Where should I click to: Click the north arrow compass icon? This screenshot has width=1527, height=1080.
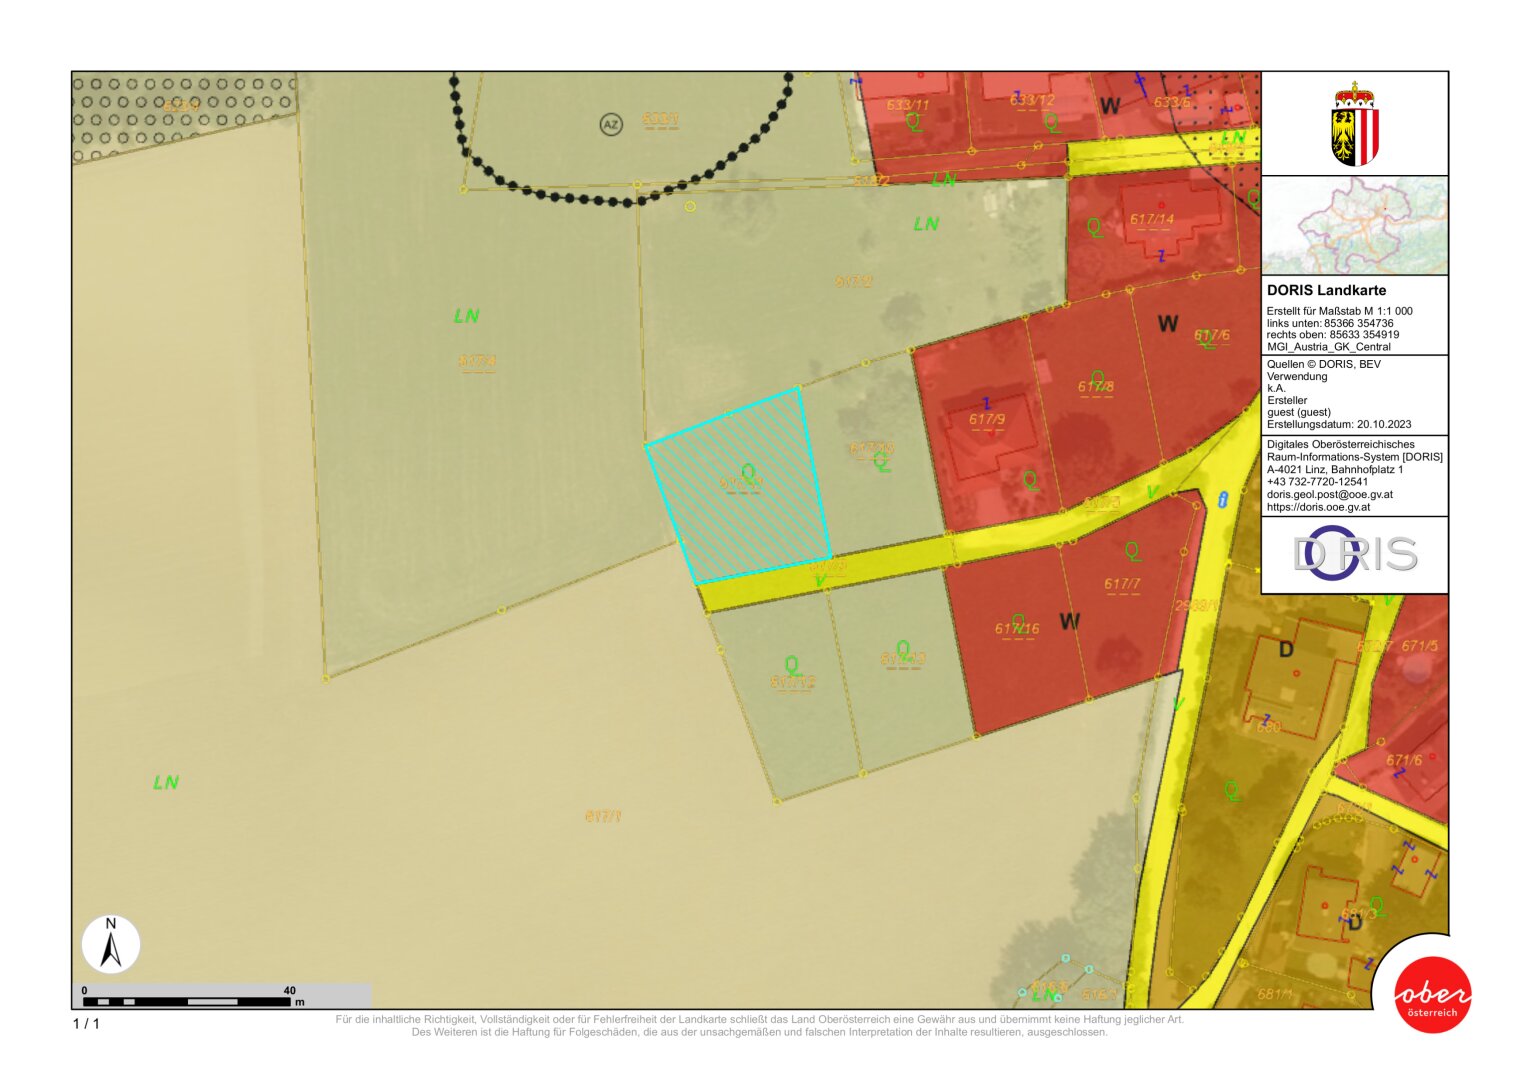point(111,945)
